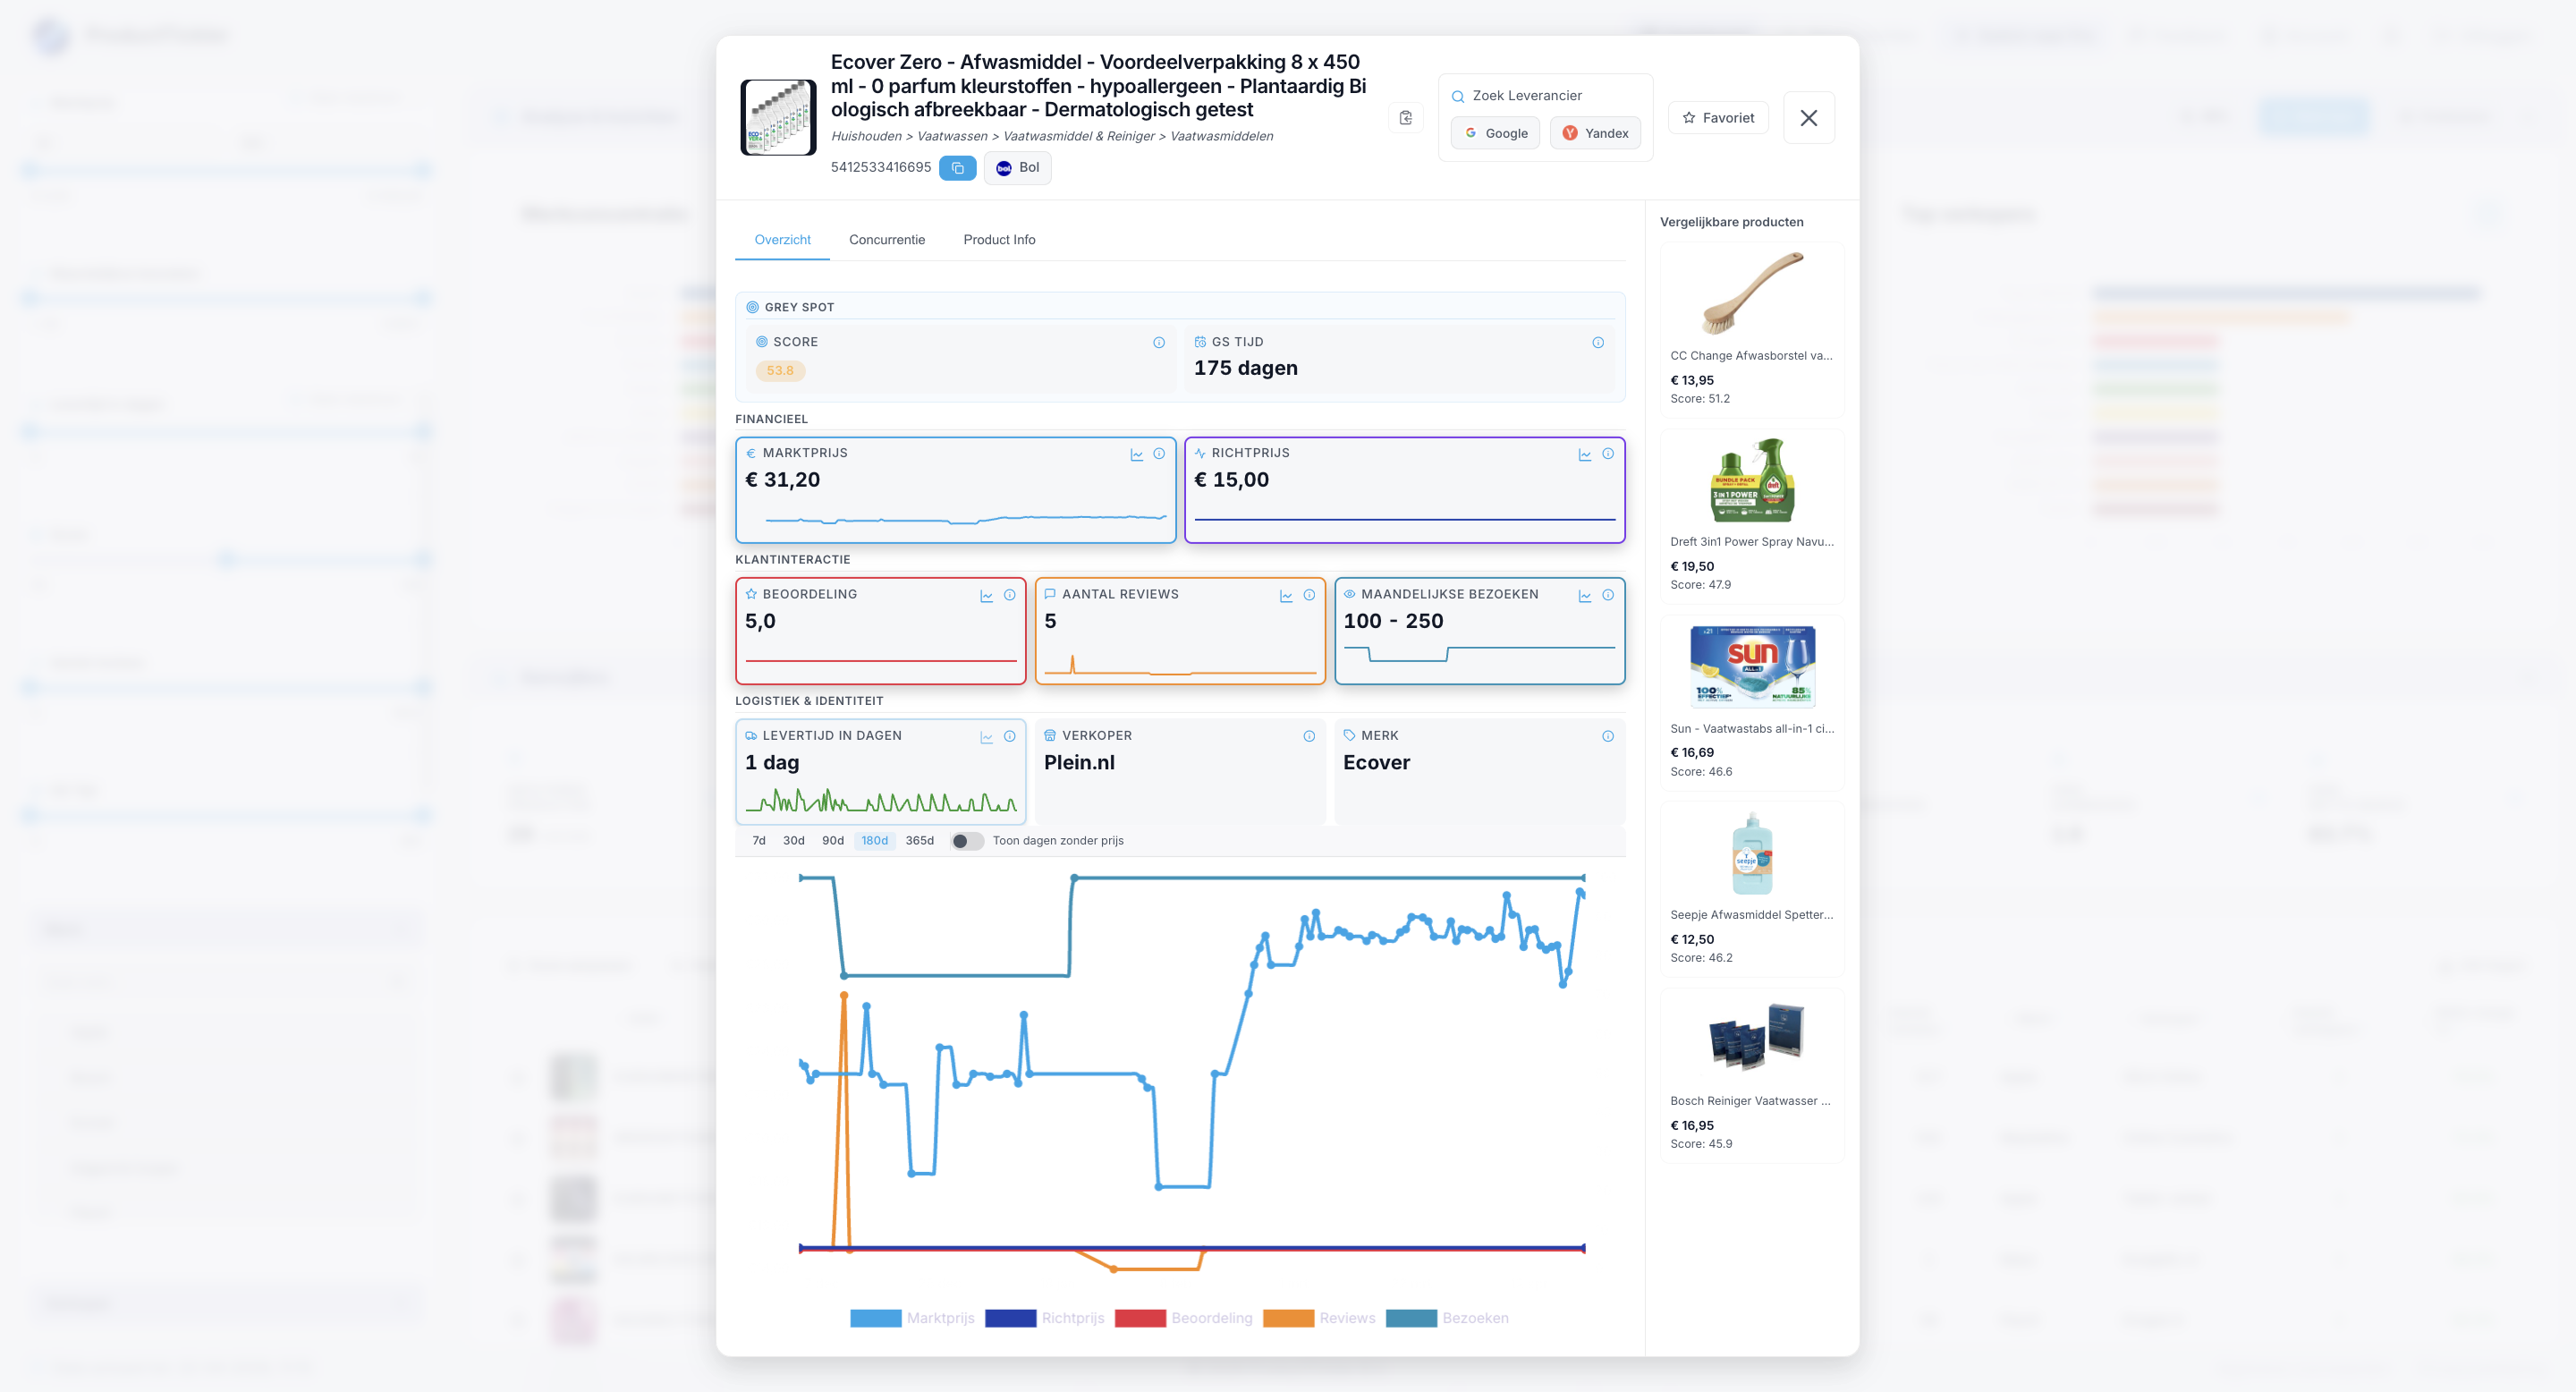Follow the Huishouden breadcrumb
2576x1392 pixels.
click(866, 136)
